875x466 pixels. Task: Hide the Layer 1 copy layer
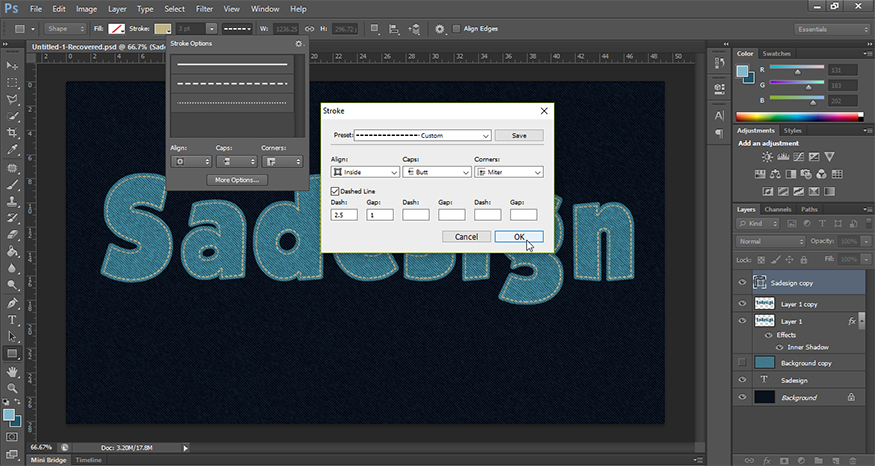742,304
